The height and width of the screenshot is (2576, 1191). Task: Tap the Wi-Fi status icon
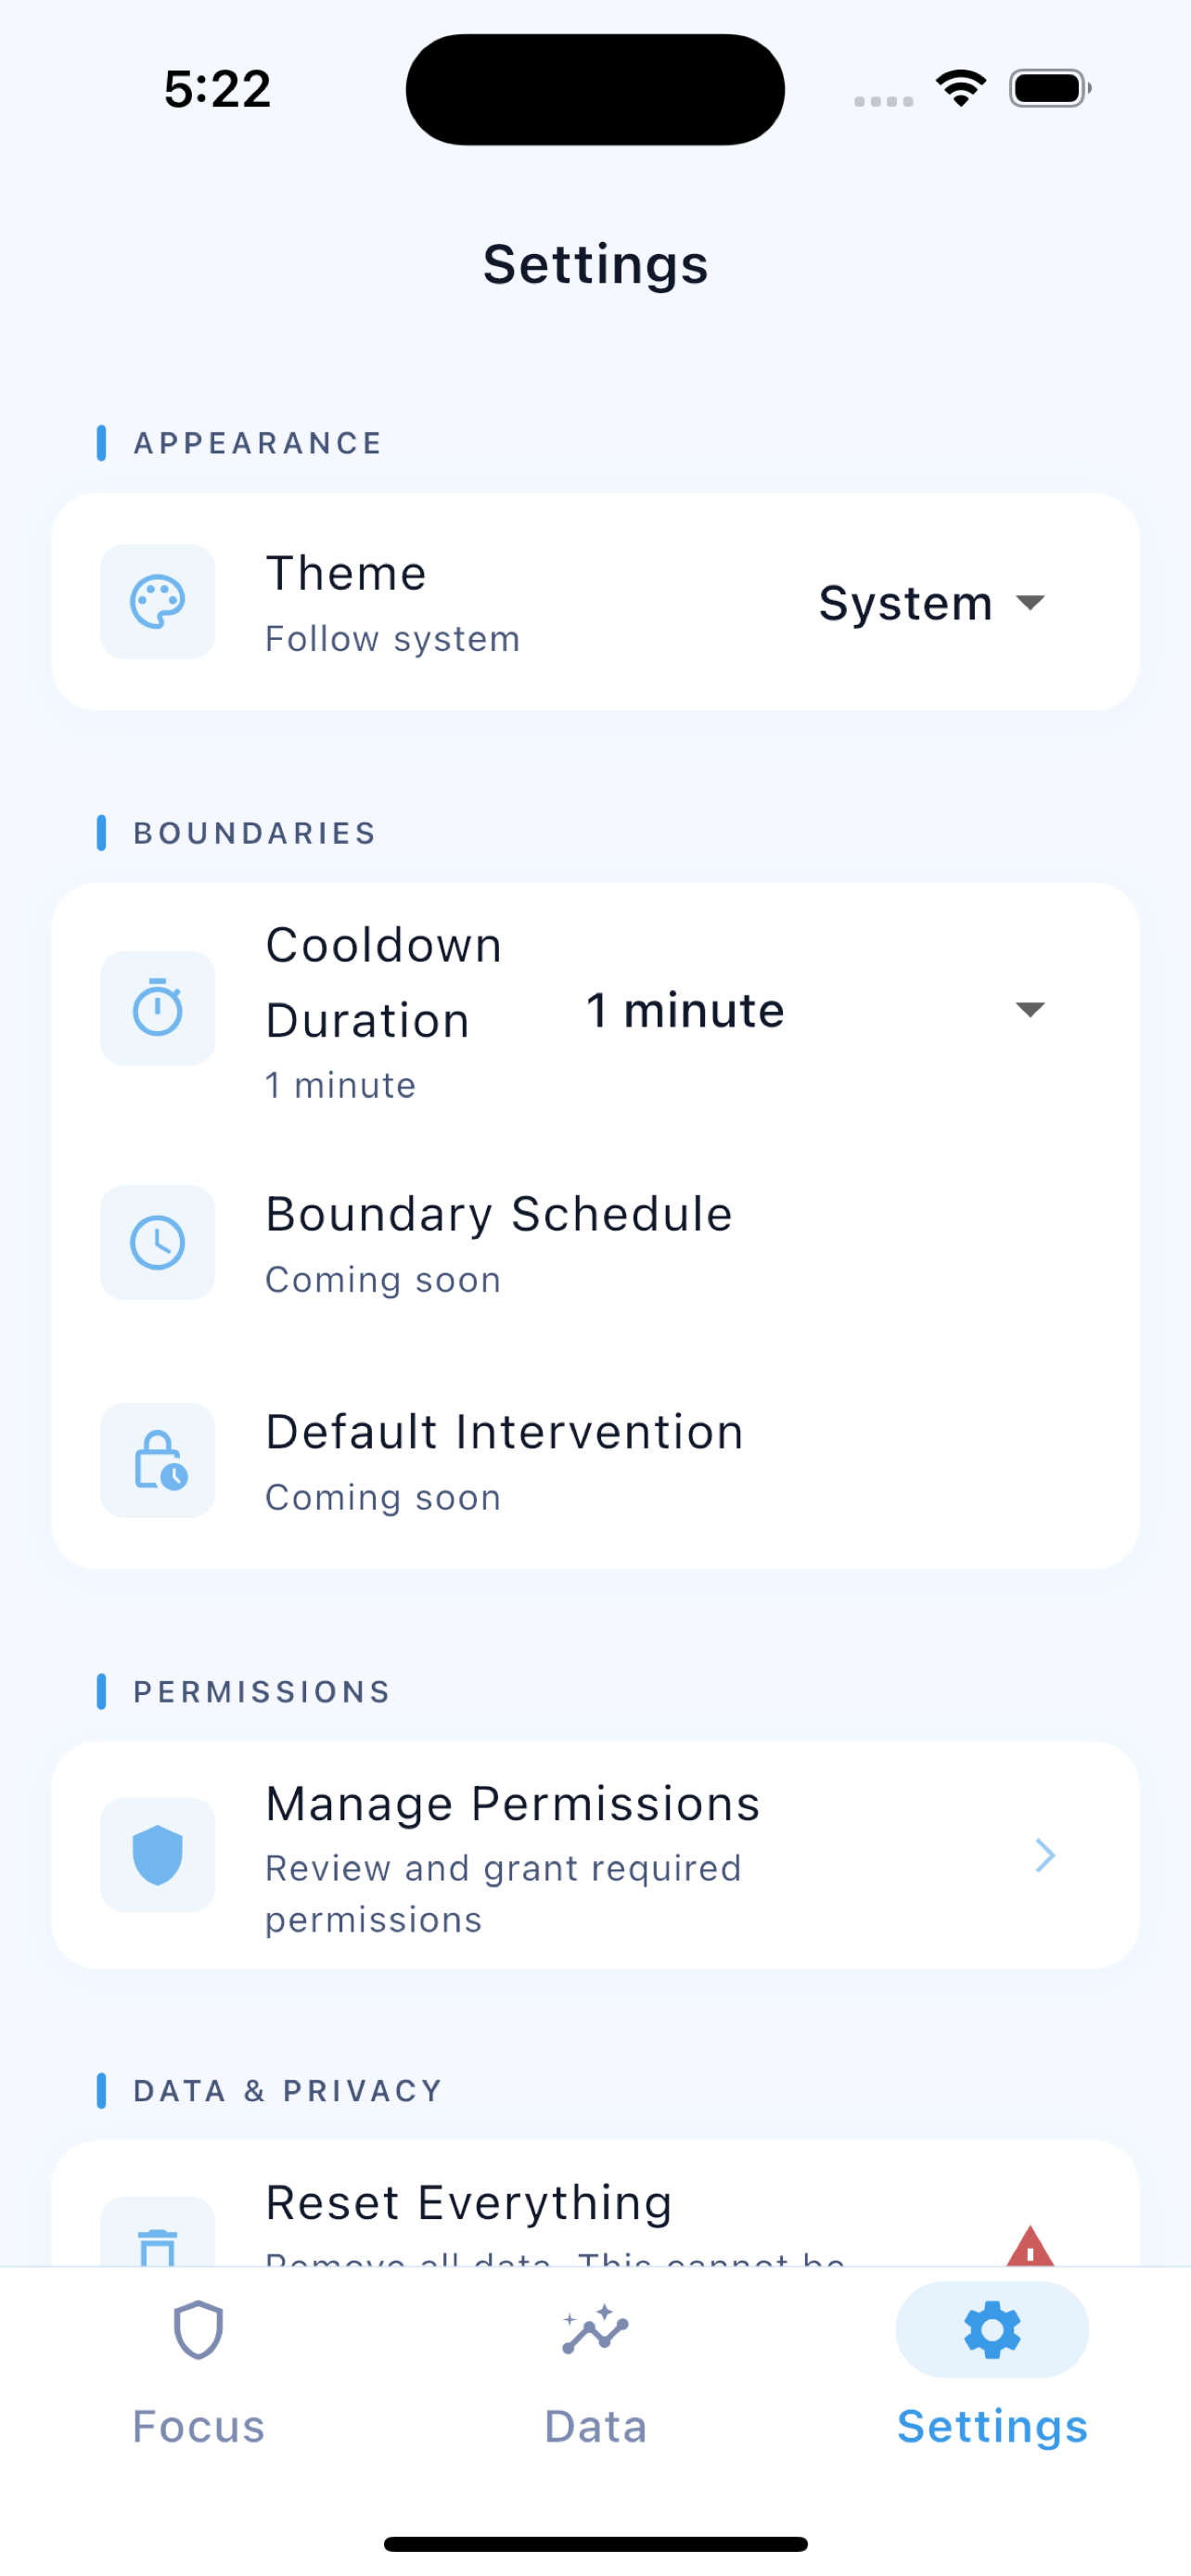tap(961, 88)
